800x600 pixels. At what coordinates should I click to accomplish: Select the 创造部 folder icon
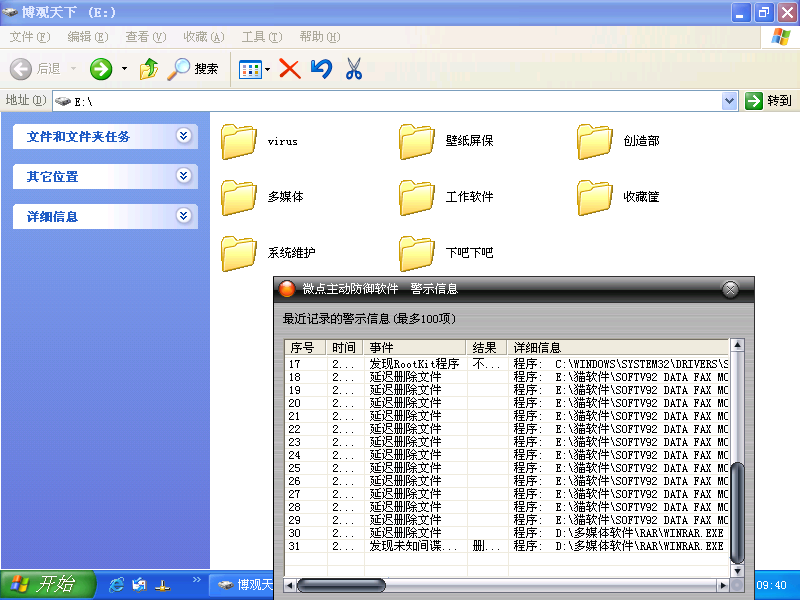point(594,141)
